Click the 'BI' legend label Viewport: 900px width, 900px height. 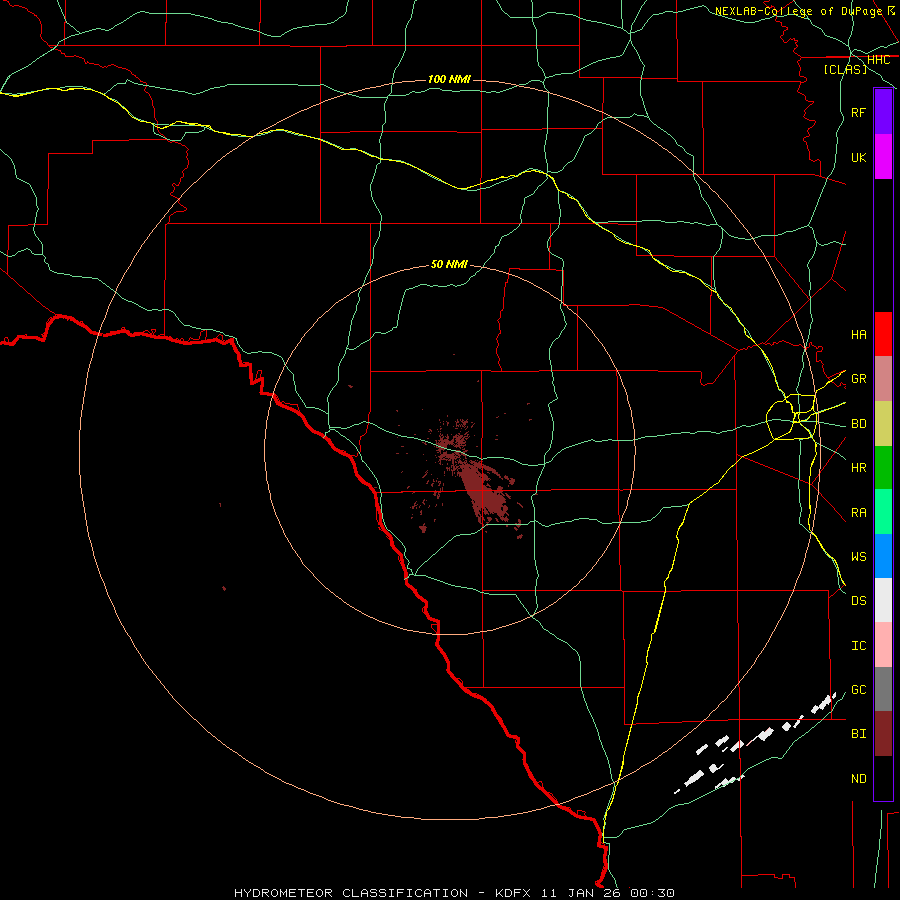click(859, 734)
